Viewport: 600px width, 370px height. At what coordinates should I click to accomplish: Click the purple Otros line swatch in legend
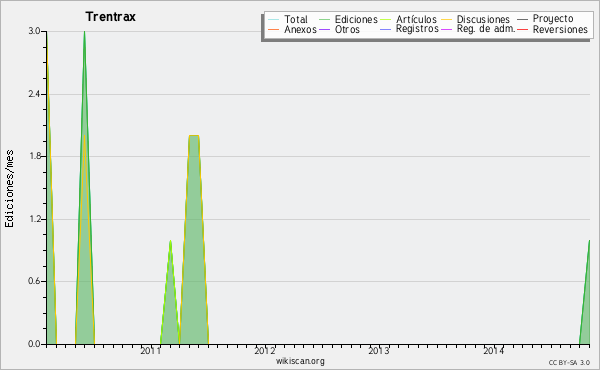(x=324, y=29)
